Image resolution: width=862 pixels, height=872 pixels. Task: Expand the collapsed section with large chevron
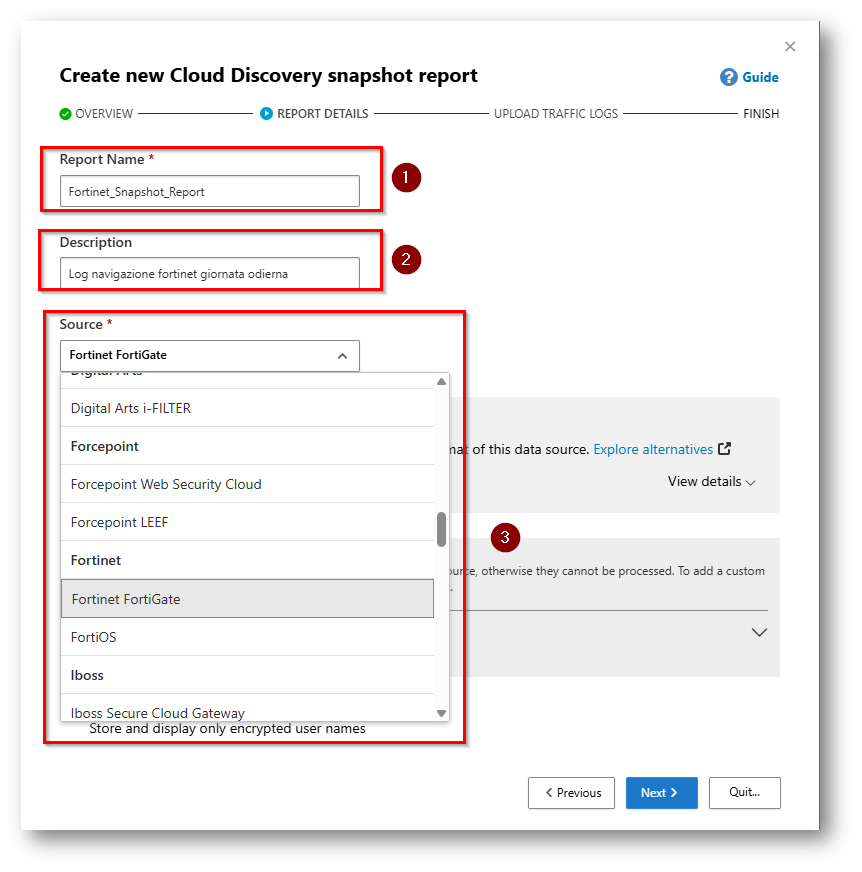click(x=759, y=632)
